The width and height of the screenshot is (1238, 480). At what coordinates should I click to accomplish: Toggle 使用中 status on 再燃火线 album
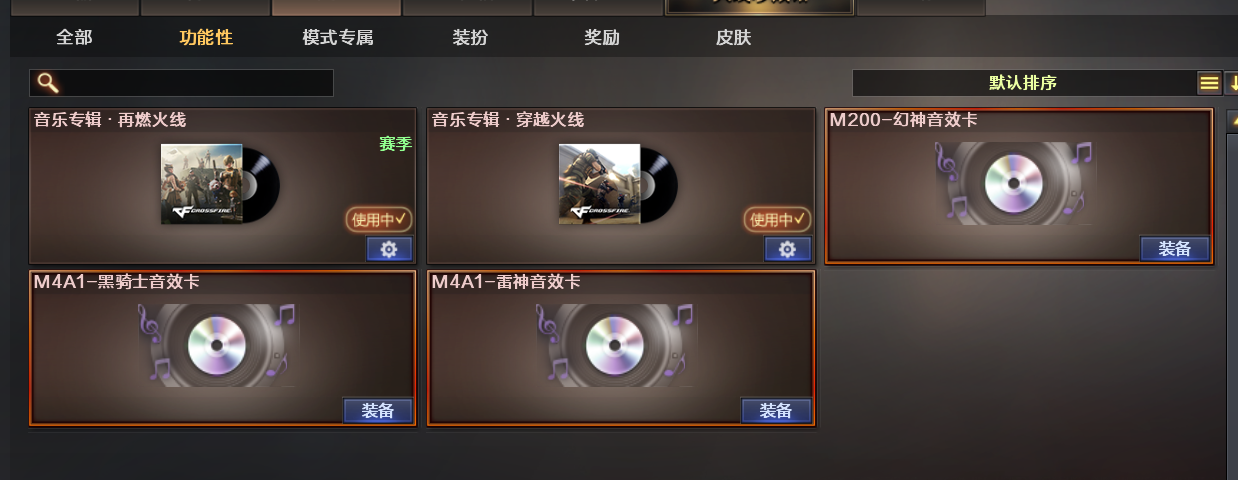click(380, 219)
